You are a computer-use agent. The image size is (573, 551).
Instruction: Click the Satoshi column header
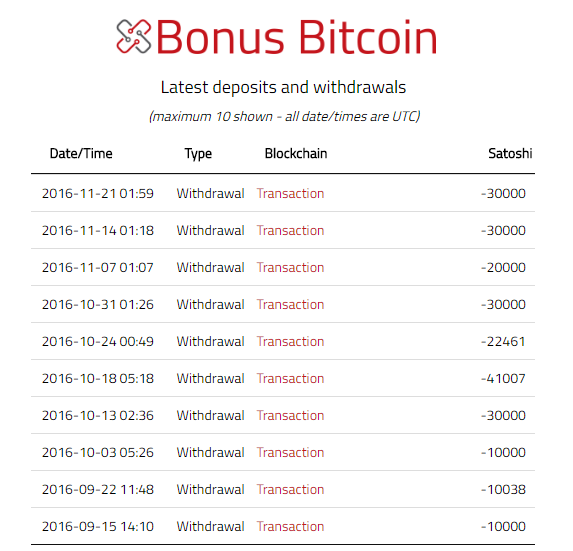pos(510,153)
